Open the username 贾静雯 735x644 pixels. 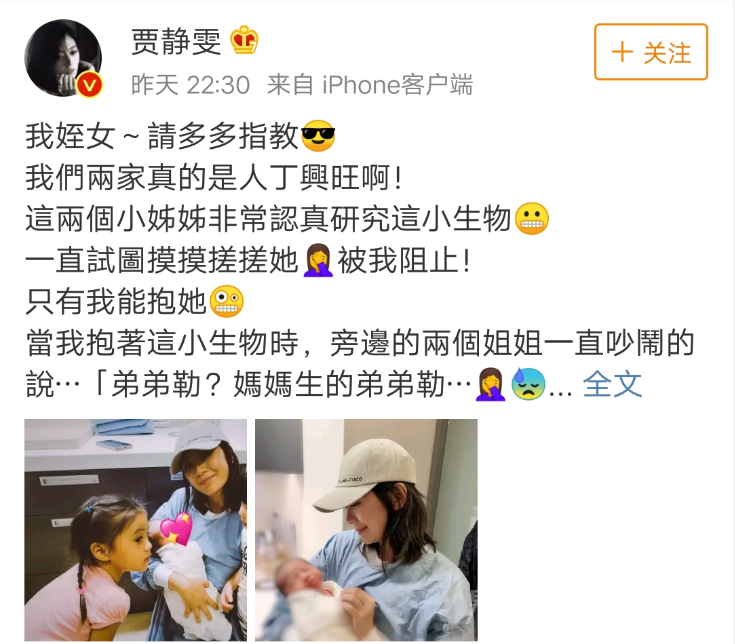(x=176, y=41)
